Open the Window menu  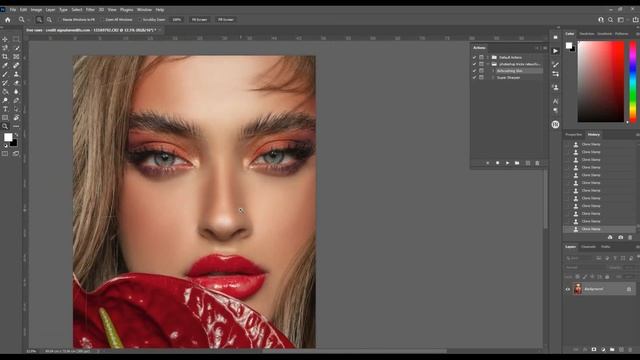click(144, 9)
